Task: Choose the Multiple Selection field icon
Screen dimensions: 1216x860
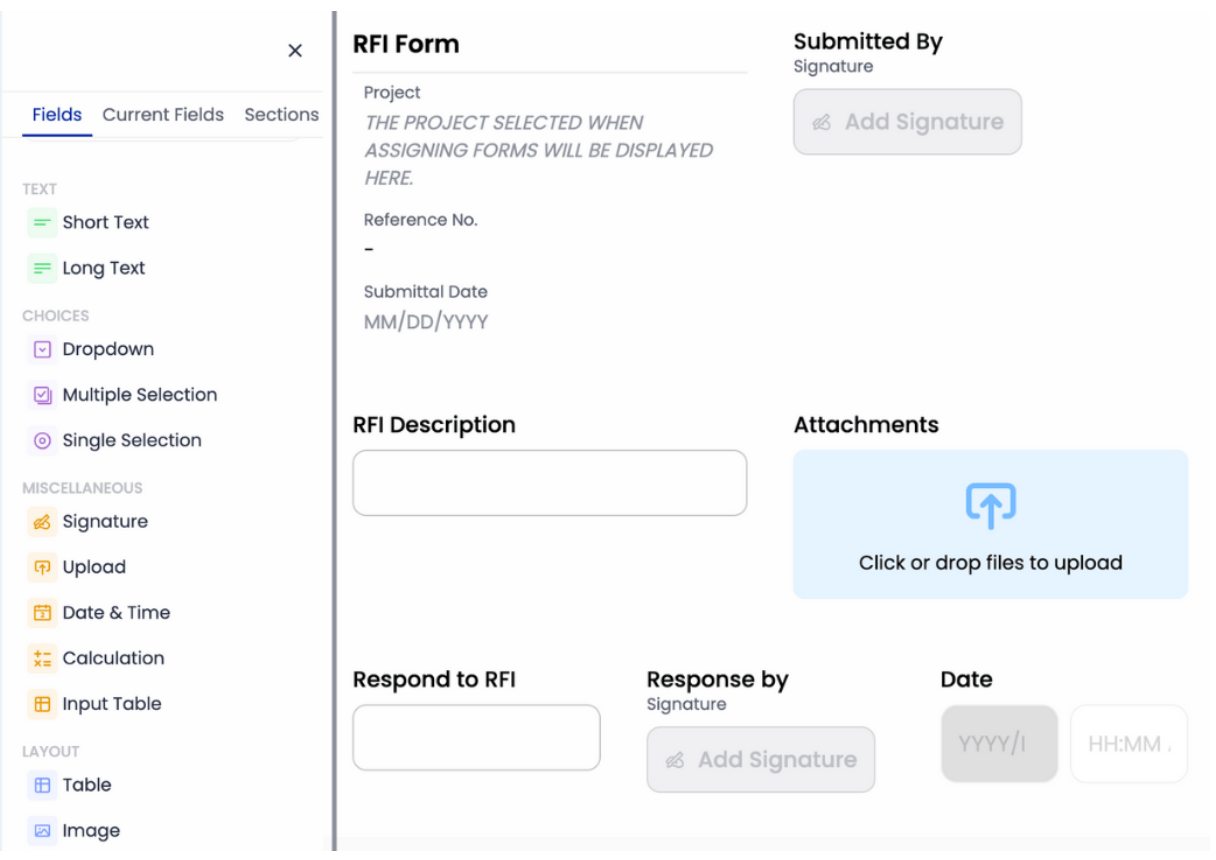Action: click(x=42, y=395)
